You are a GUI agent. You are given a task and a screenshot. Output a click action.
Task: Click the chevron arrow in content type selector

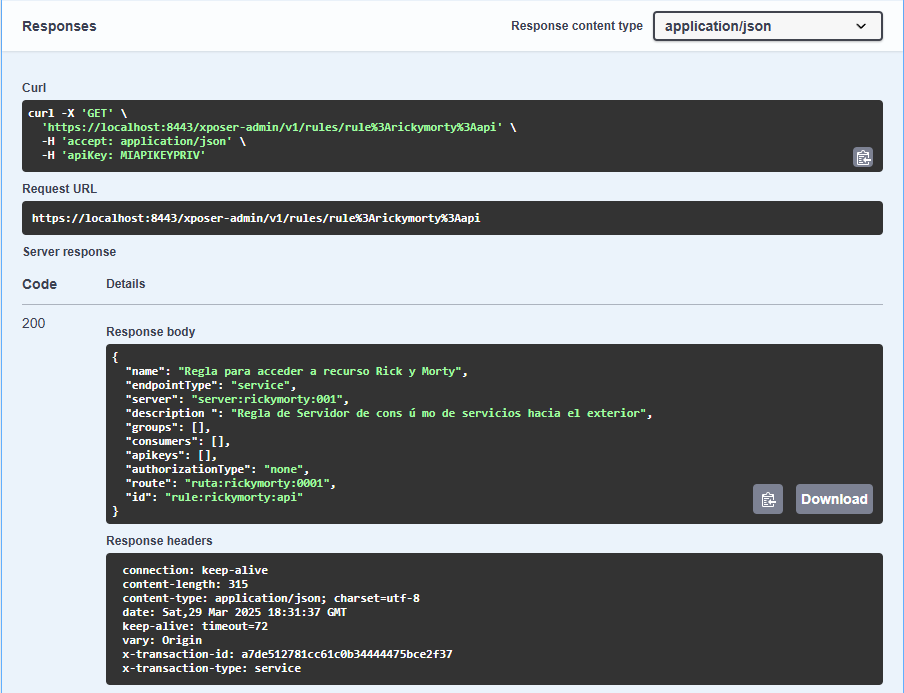click(862, 26)
